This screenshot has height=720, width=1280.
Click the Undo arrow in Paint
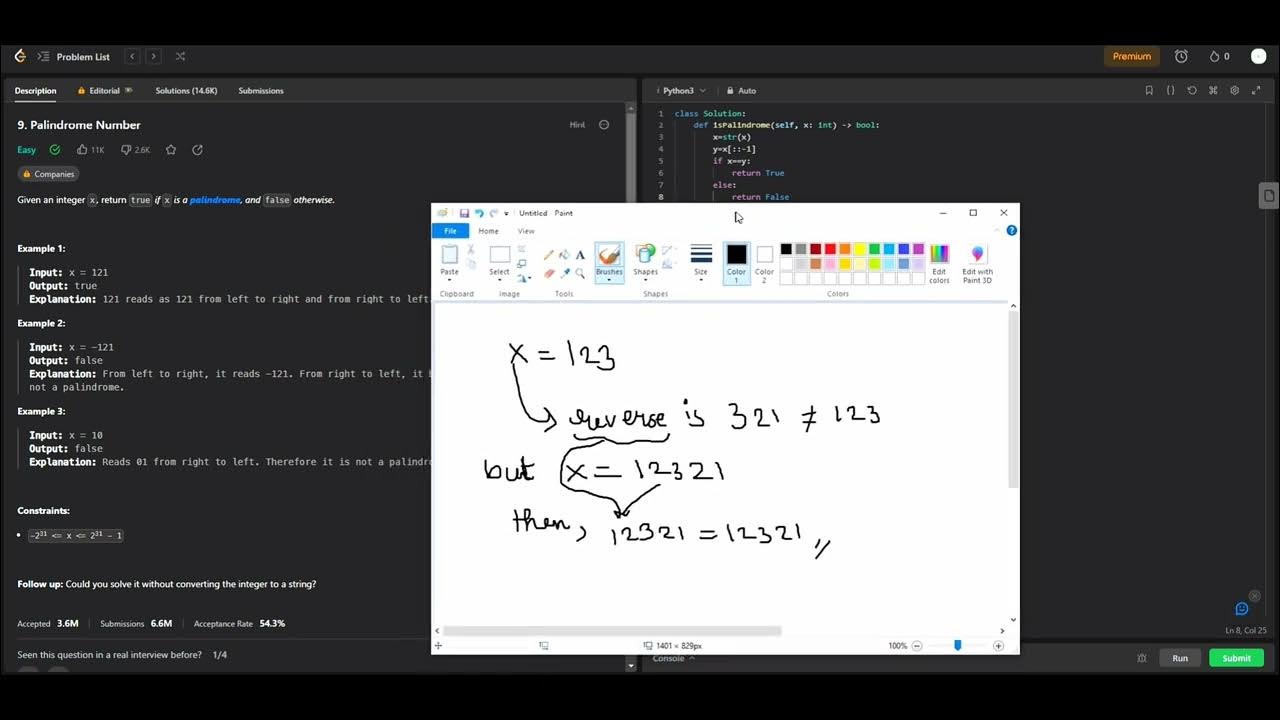click(x=479, y=213)
